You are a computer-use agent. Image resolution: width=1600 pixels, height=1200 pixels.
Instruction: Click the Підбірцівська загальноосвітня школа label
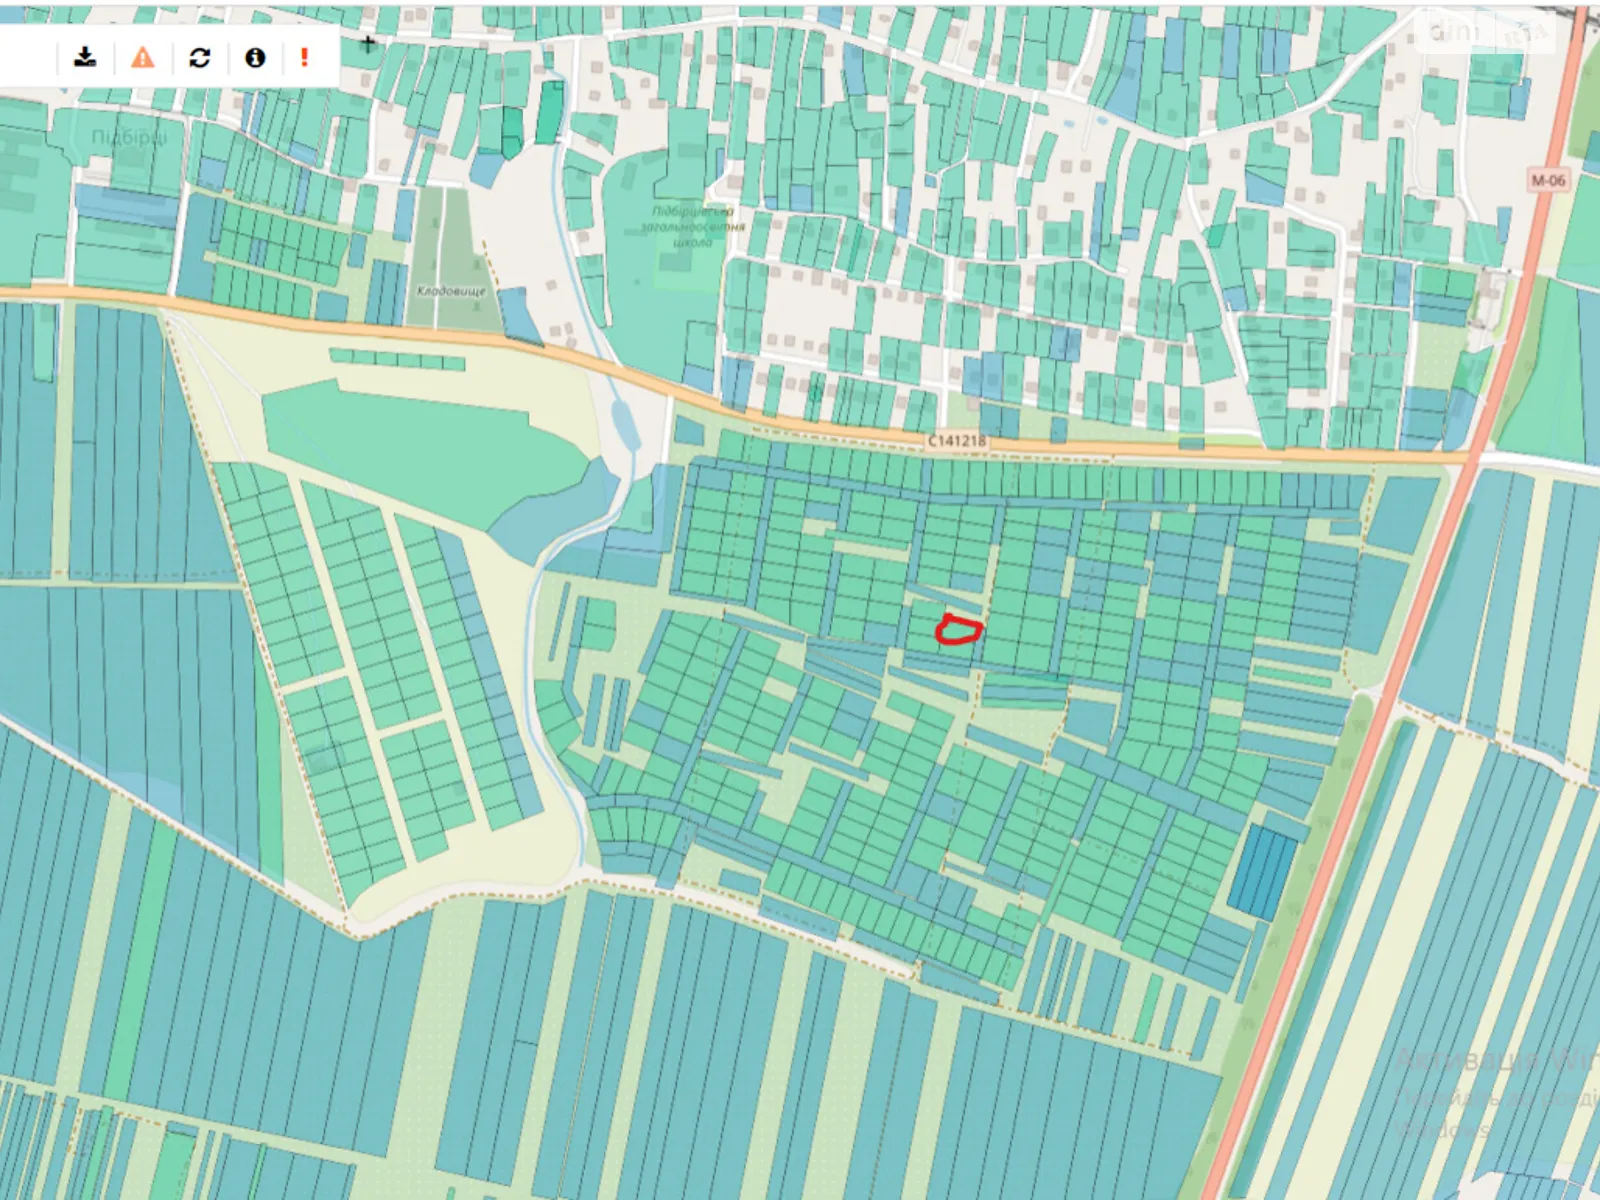pos(693,227)
